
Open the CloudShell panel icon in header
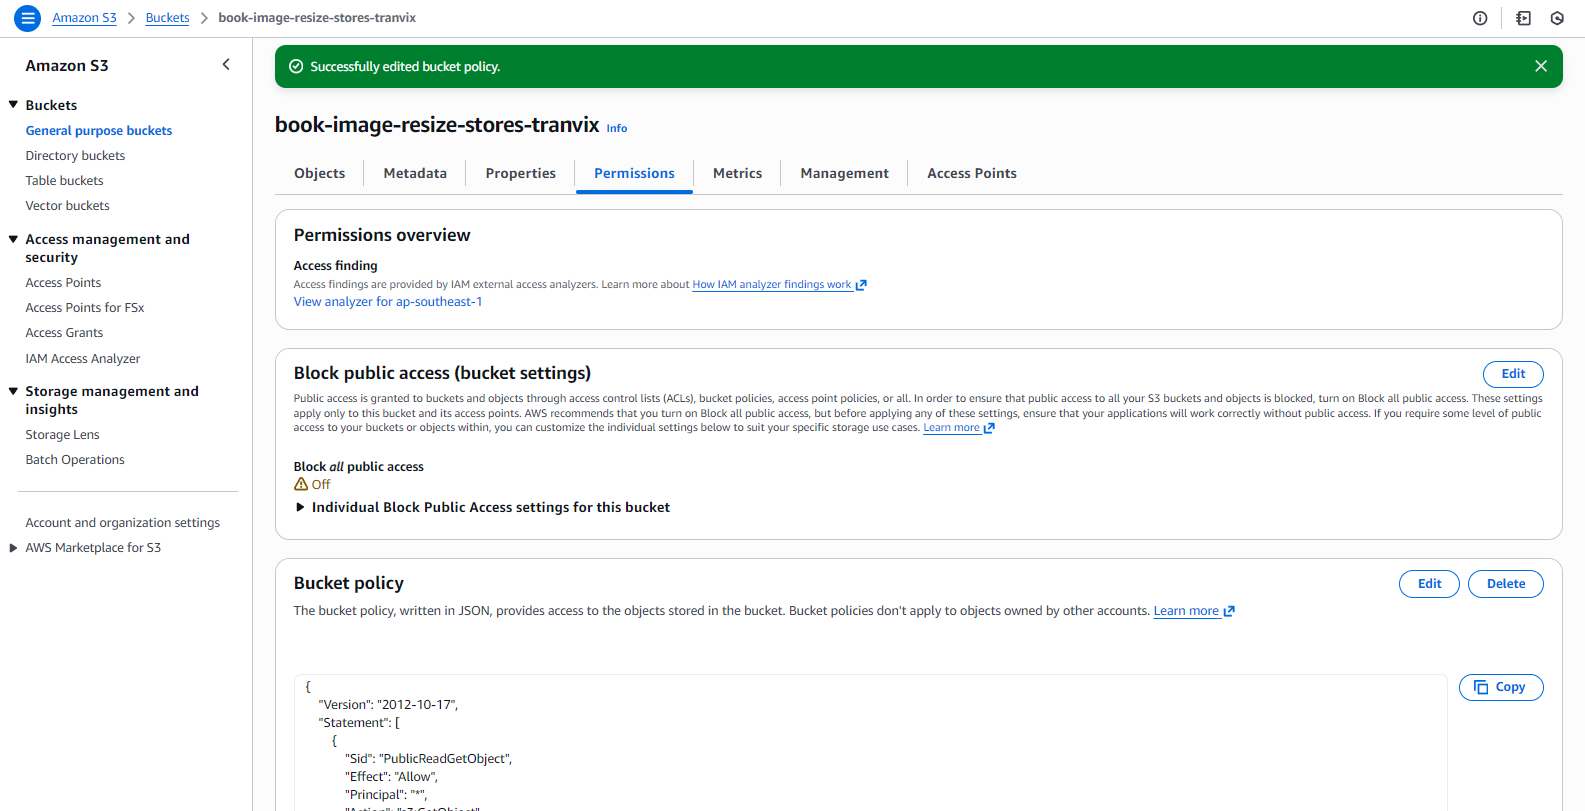pyautogui.click(x=1523, y=18)
